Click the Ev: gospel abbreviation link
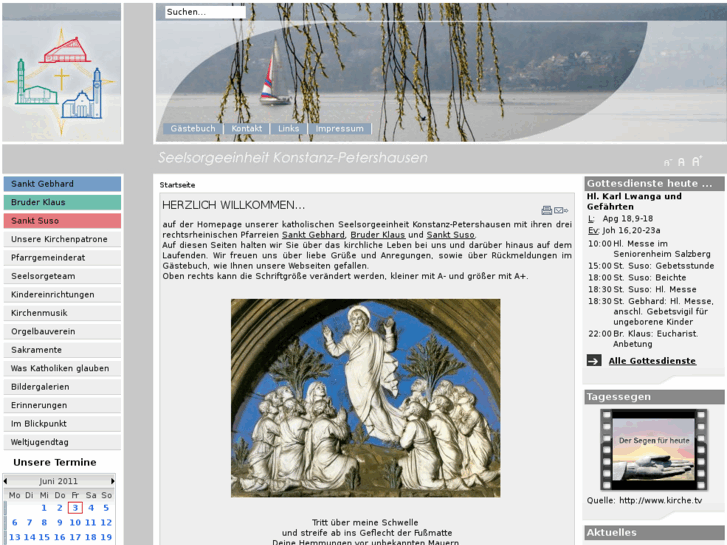The height and width of the screenshot is (545, 727). click(593, 231)
